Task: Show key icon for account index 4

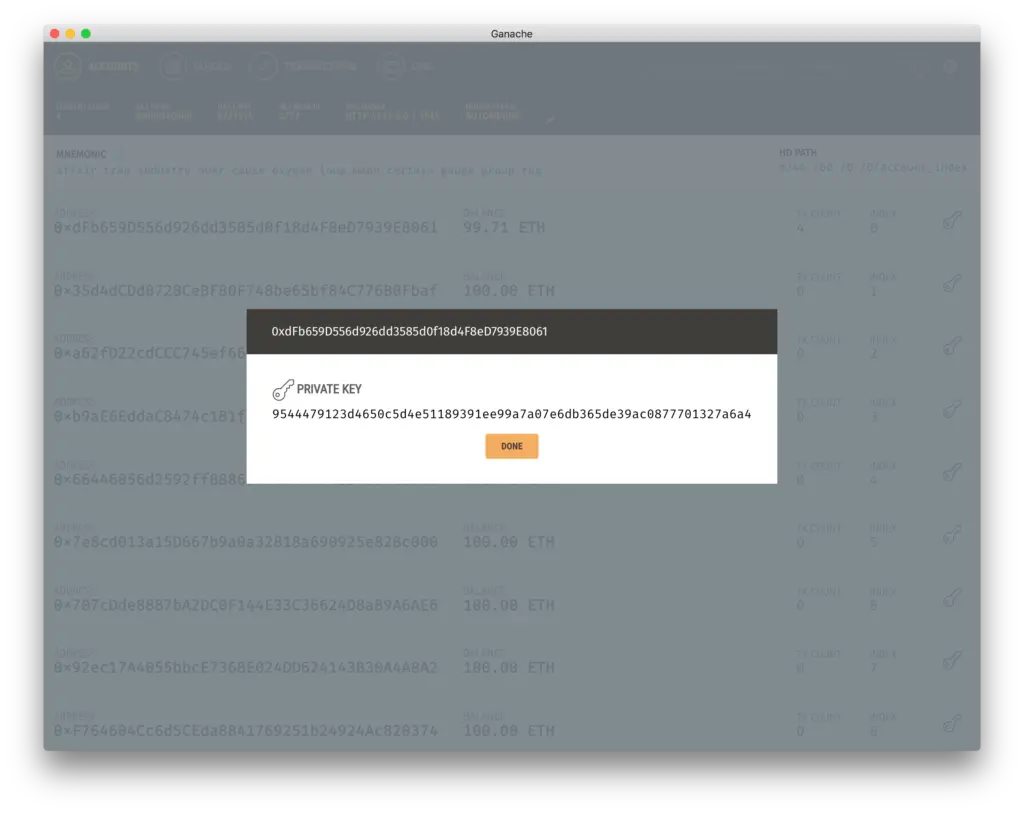Action: (x=953, y=472)
